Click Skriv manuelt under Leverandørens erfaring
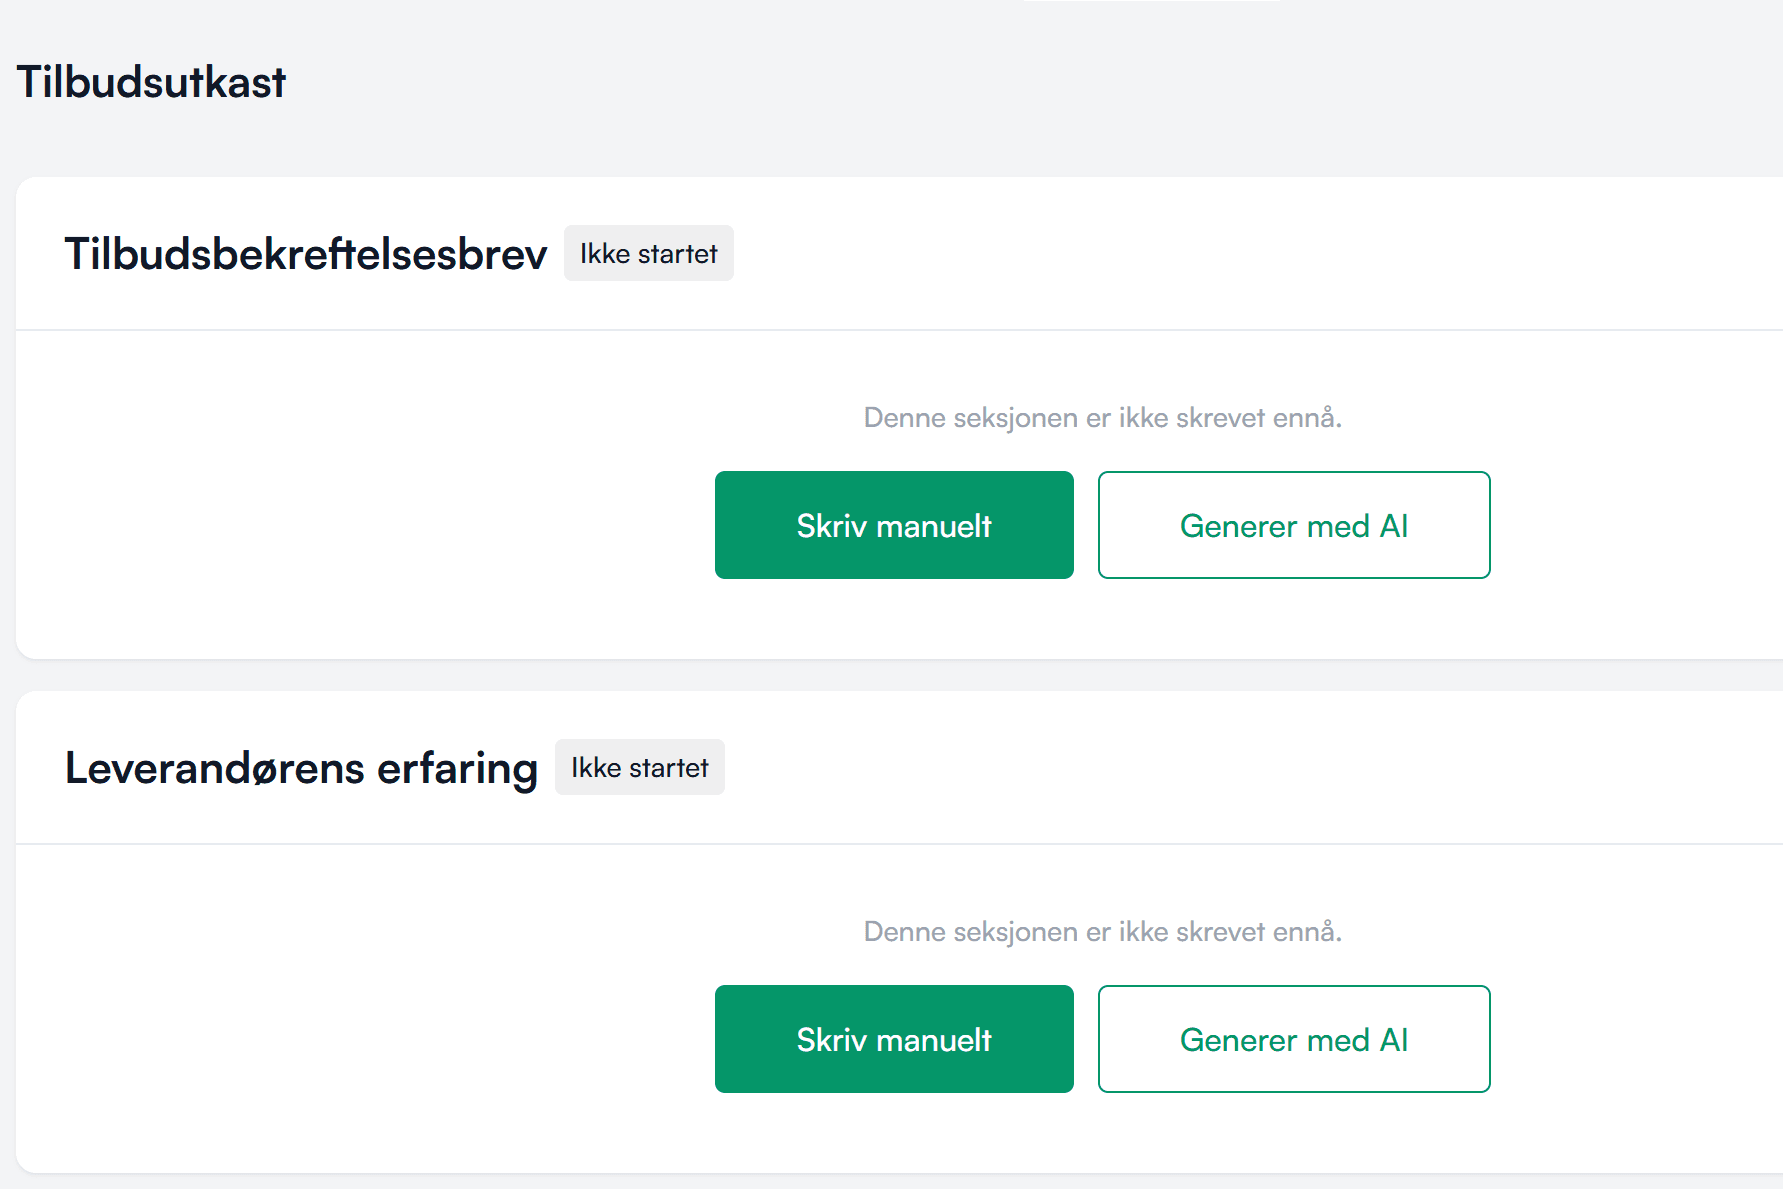Viewport: 1783px width, 1189px height. tap(894, 1039)
